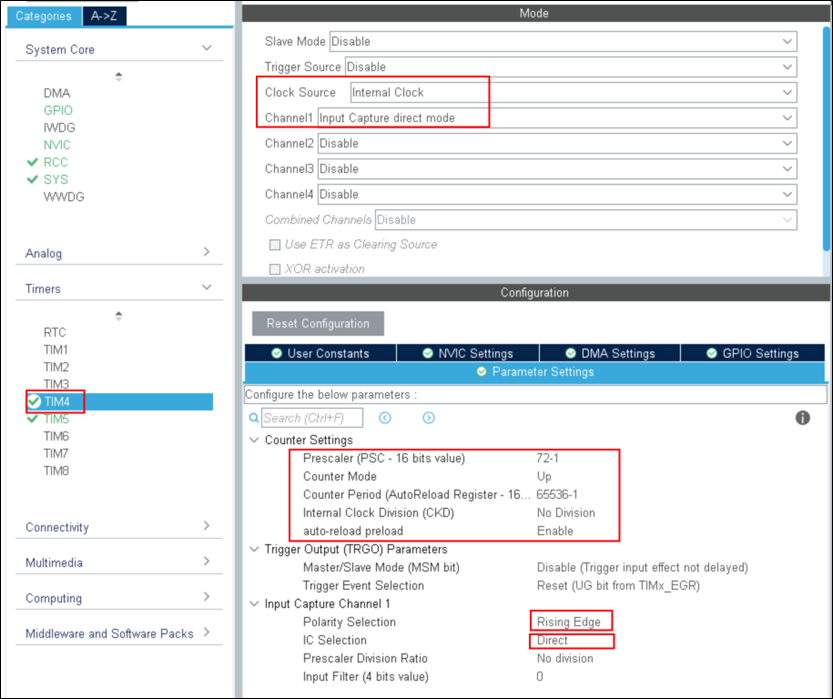The image size is (833, 699).
Task: Click the sort arrows under System Core
Action: [x=119, y=76]
